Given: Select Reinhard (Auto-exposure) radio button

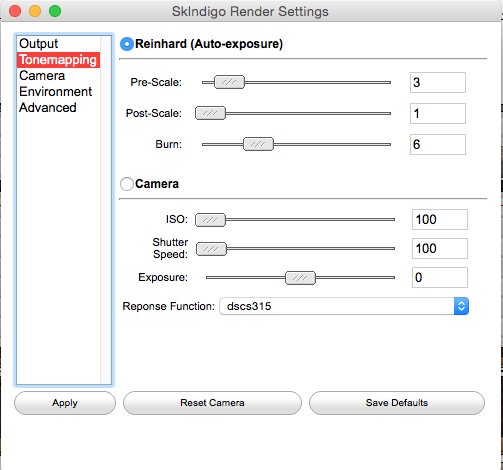Looking at the screenshot, I should 127,44.
